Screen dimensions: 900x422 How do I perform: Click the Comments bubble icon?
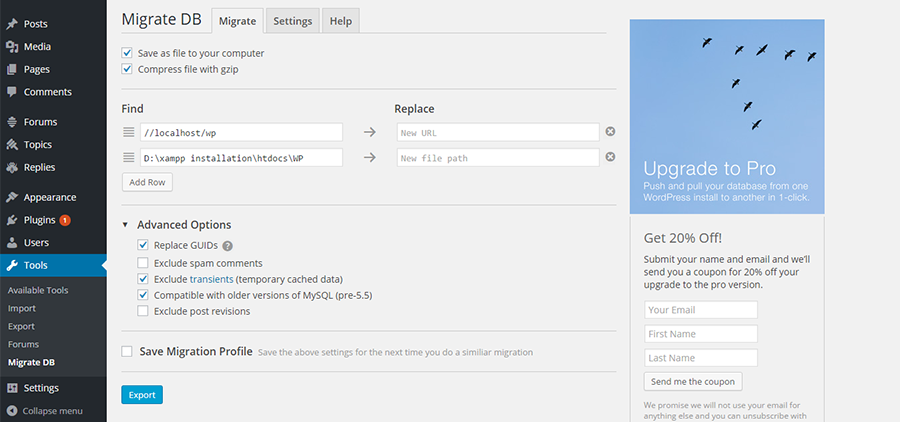coord(12,92)
